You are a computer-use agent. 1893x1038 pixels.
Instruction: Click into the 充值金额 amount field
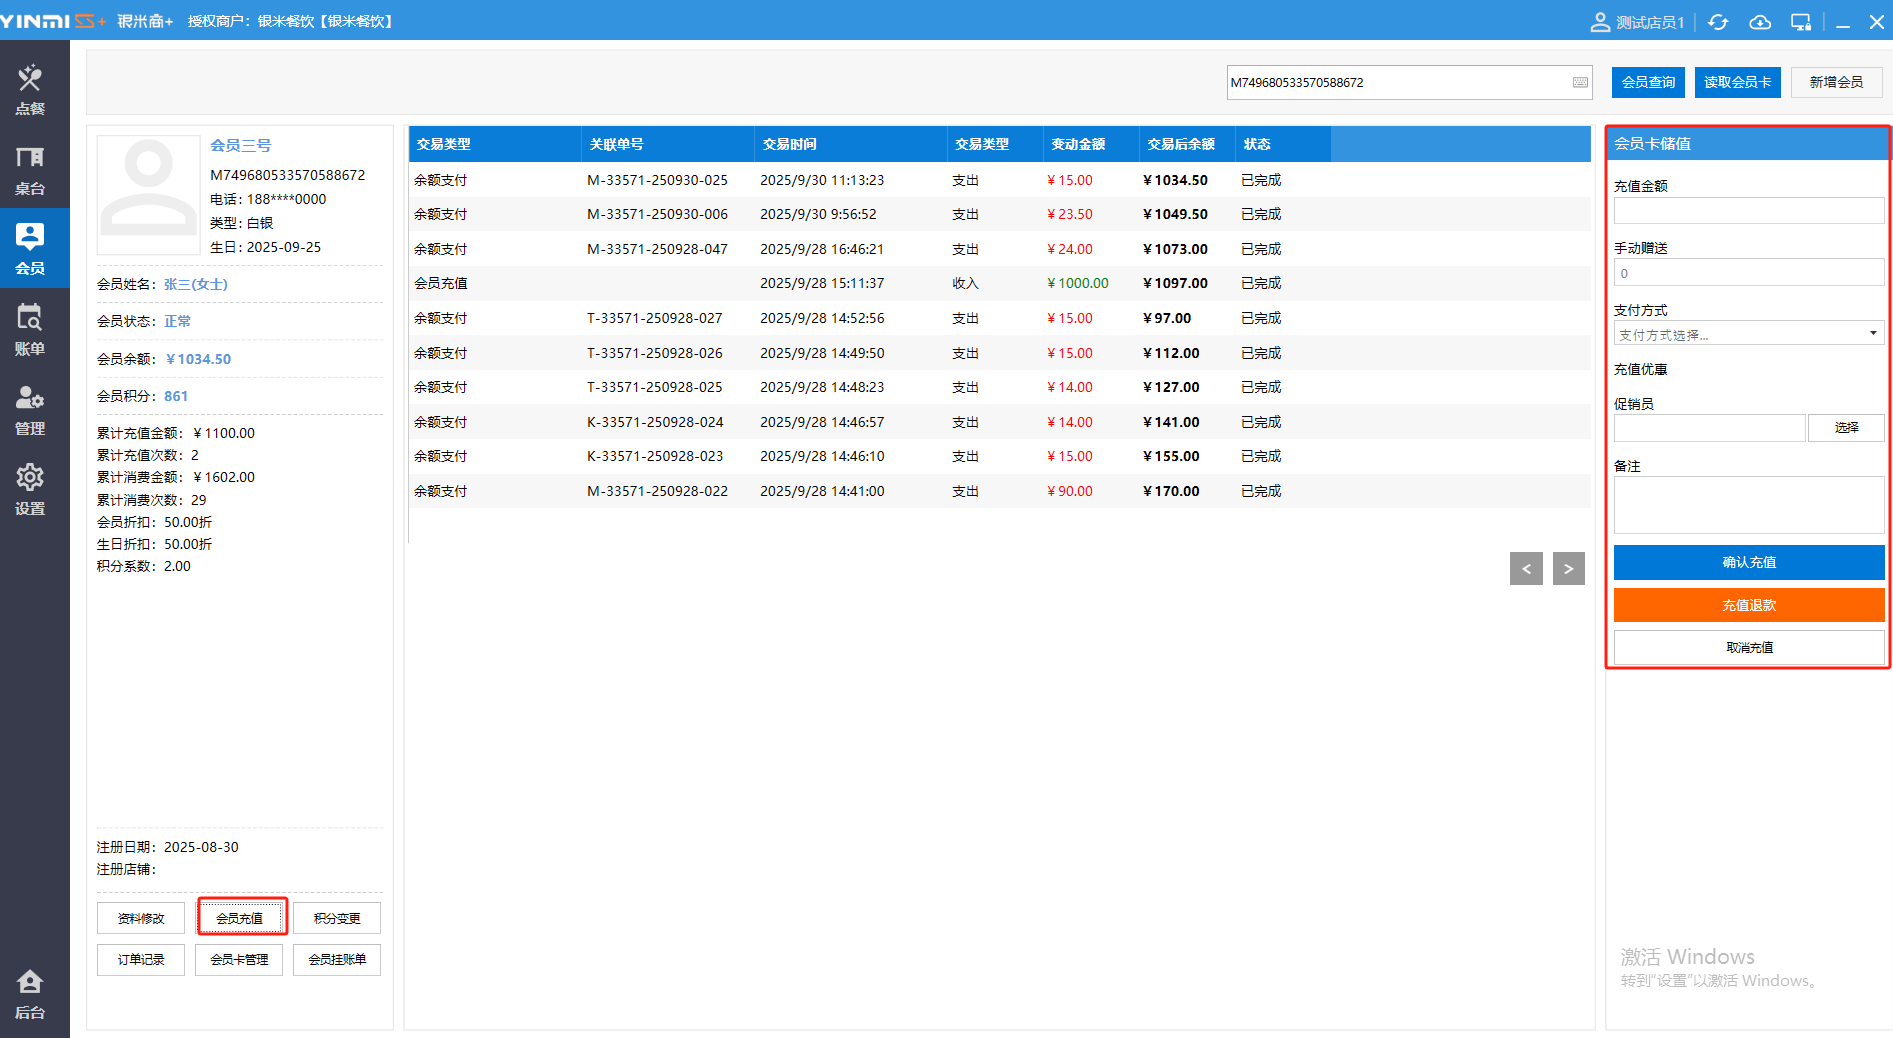point(1748,211)
